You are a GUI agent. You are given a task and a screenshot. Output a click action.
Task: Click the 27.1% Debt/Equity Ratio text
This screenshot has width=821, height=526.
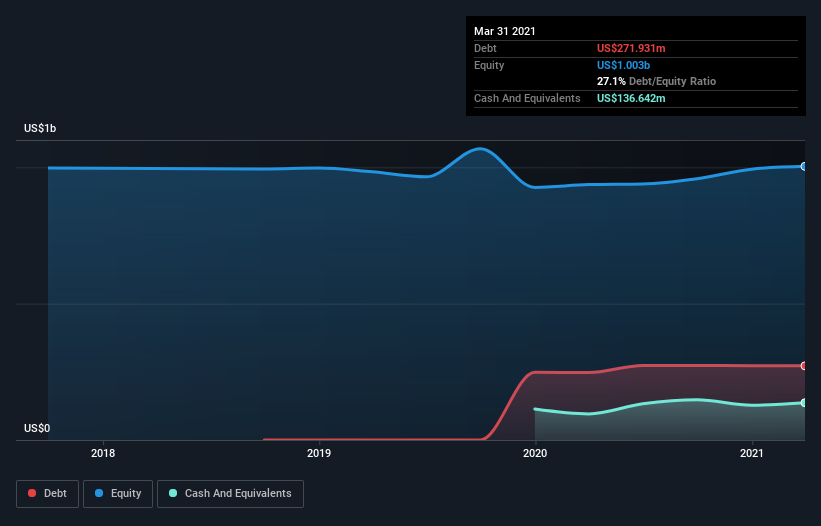(656, 81)
